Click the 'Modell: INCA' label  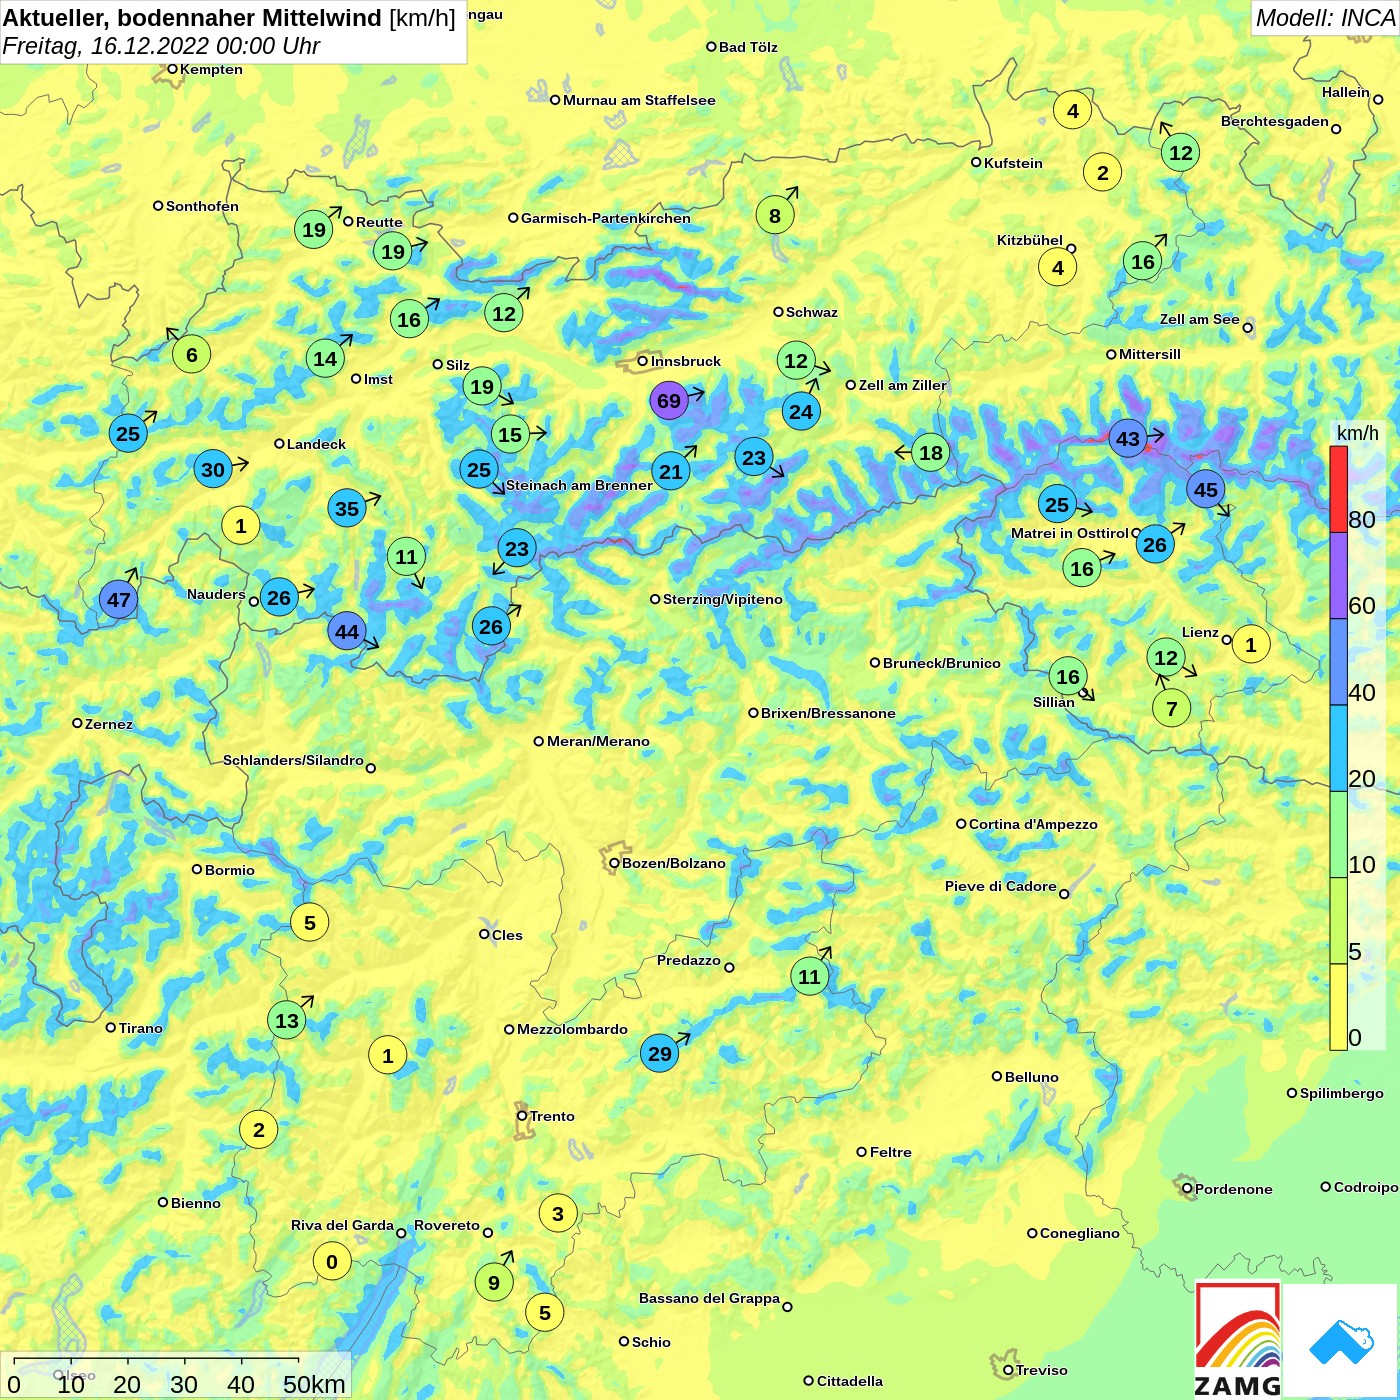[1325, 18]
